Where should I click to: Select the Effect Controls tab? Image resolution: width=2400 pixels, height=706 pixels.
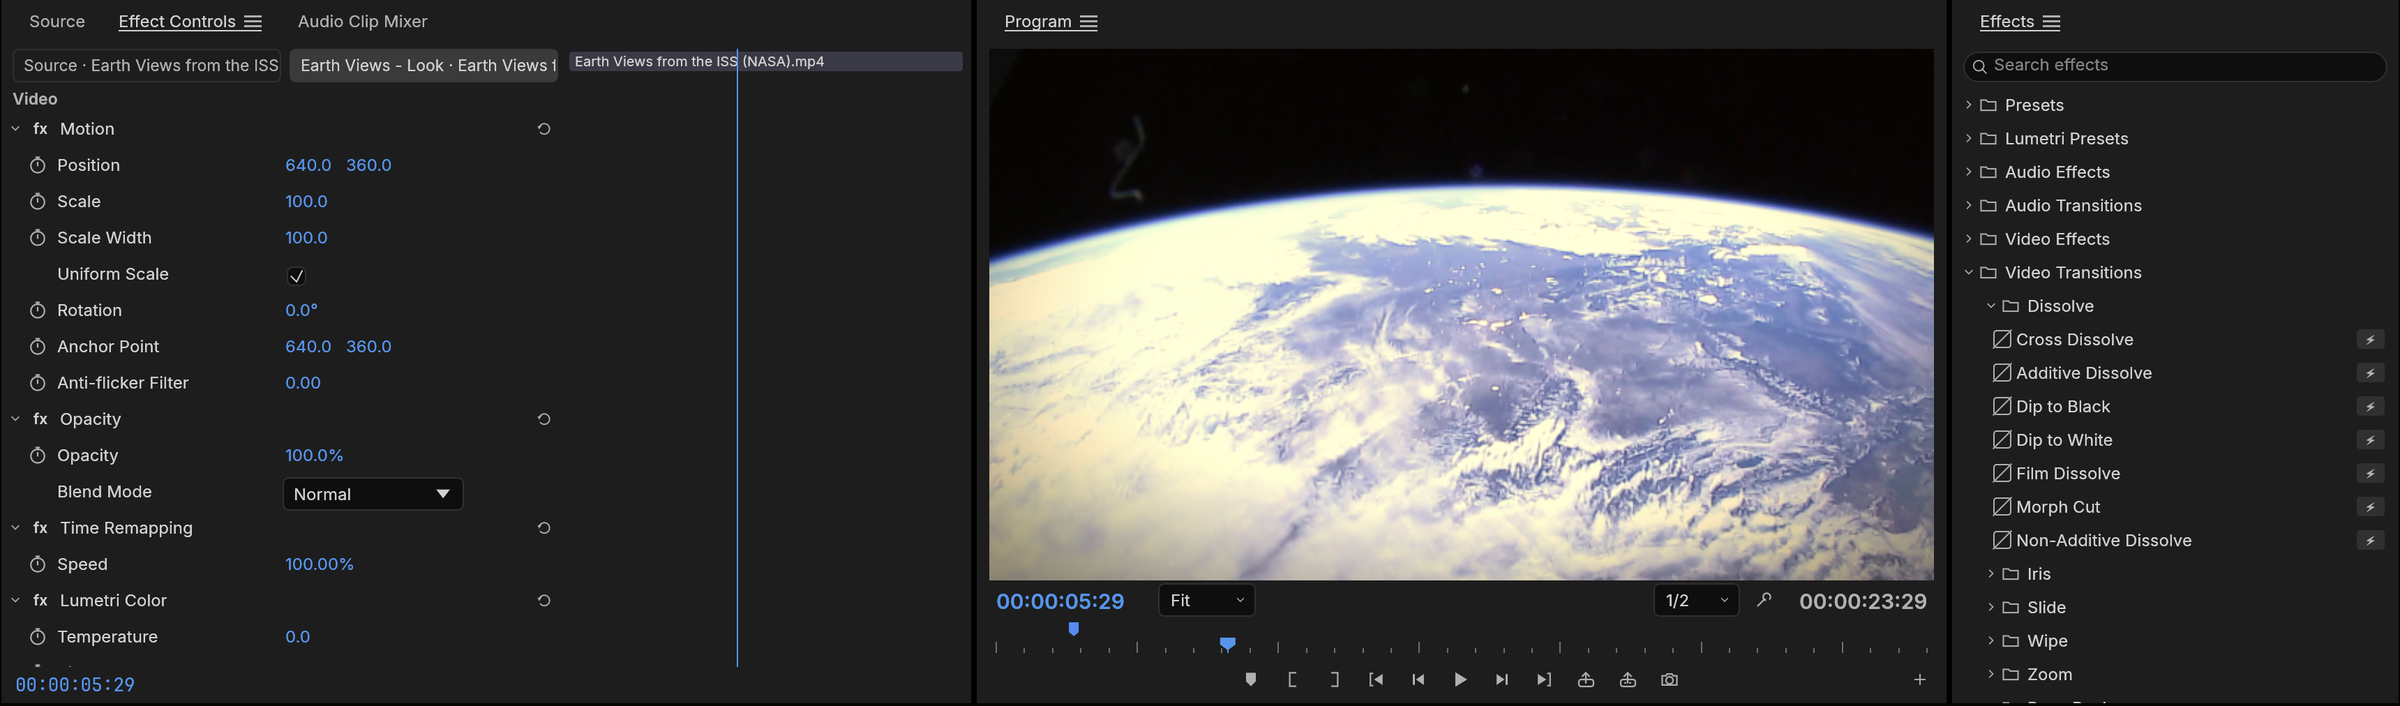click(177, 21)
